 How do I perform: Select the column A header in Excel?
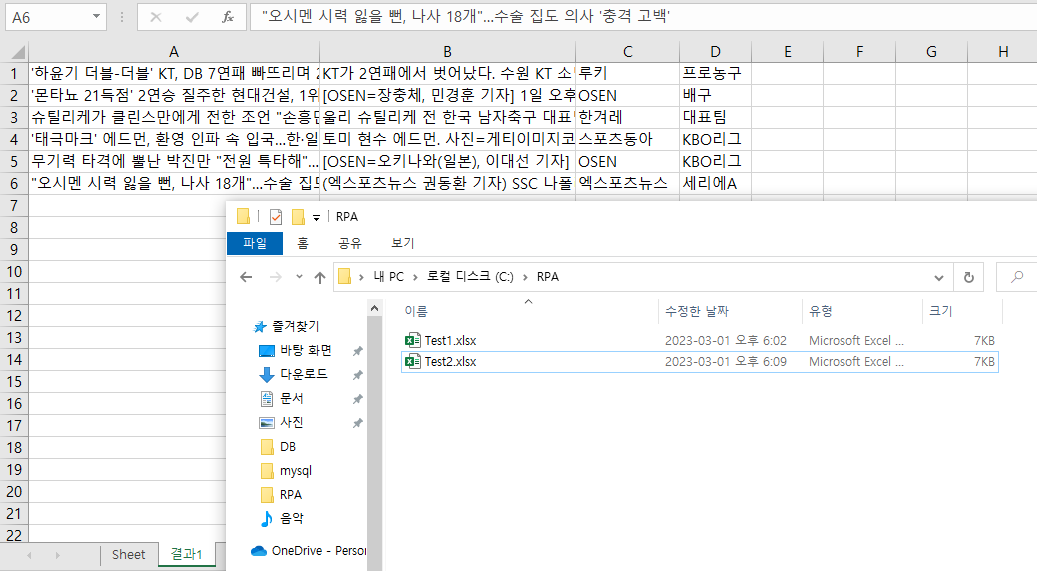174,52
